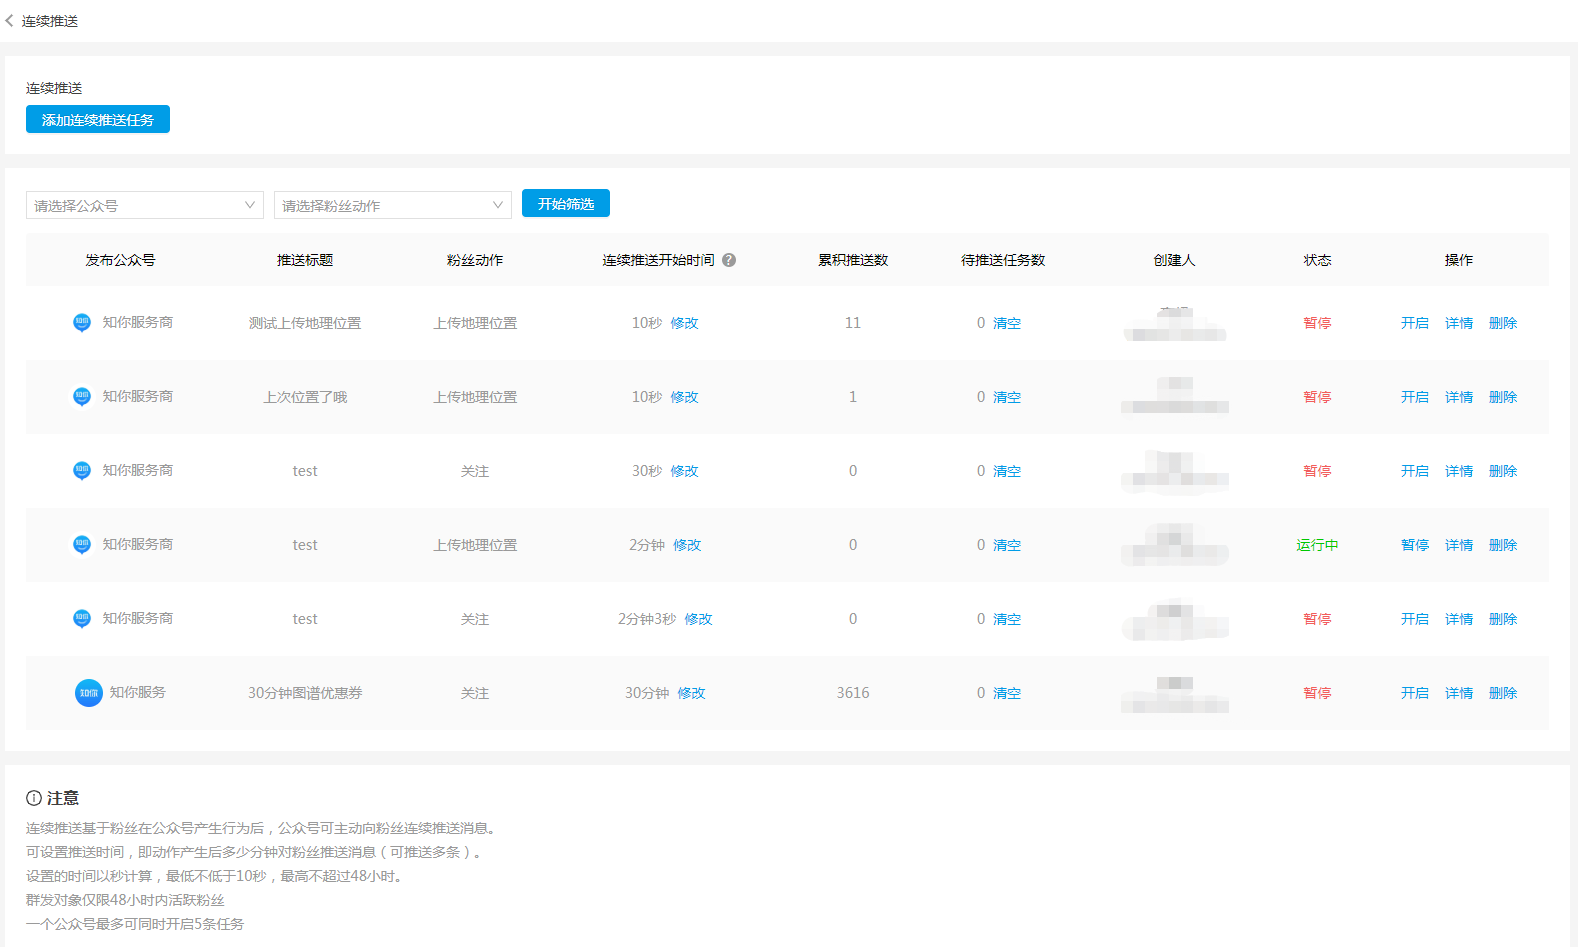Pause the running task with 暂停

(x=1414, y=545)
